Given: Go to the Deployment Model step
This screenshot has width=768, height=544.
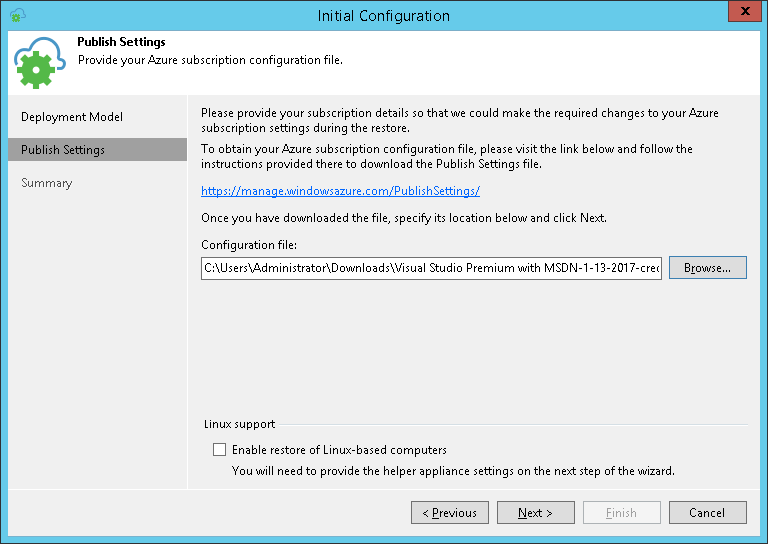Looking at the screenshot, I should pyautogui.click(x=72, y=117).
